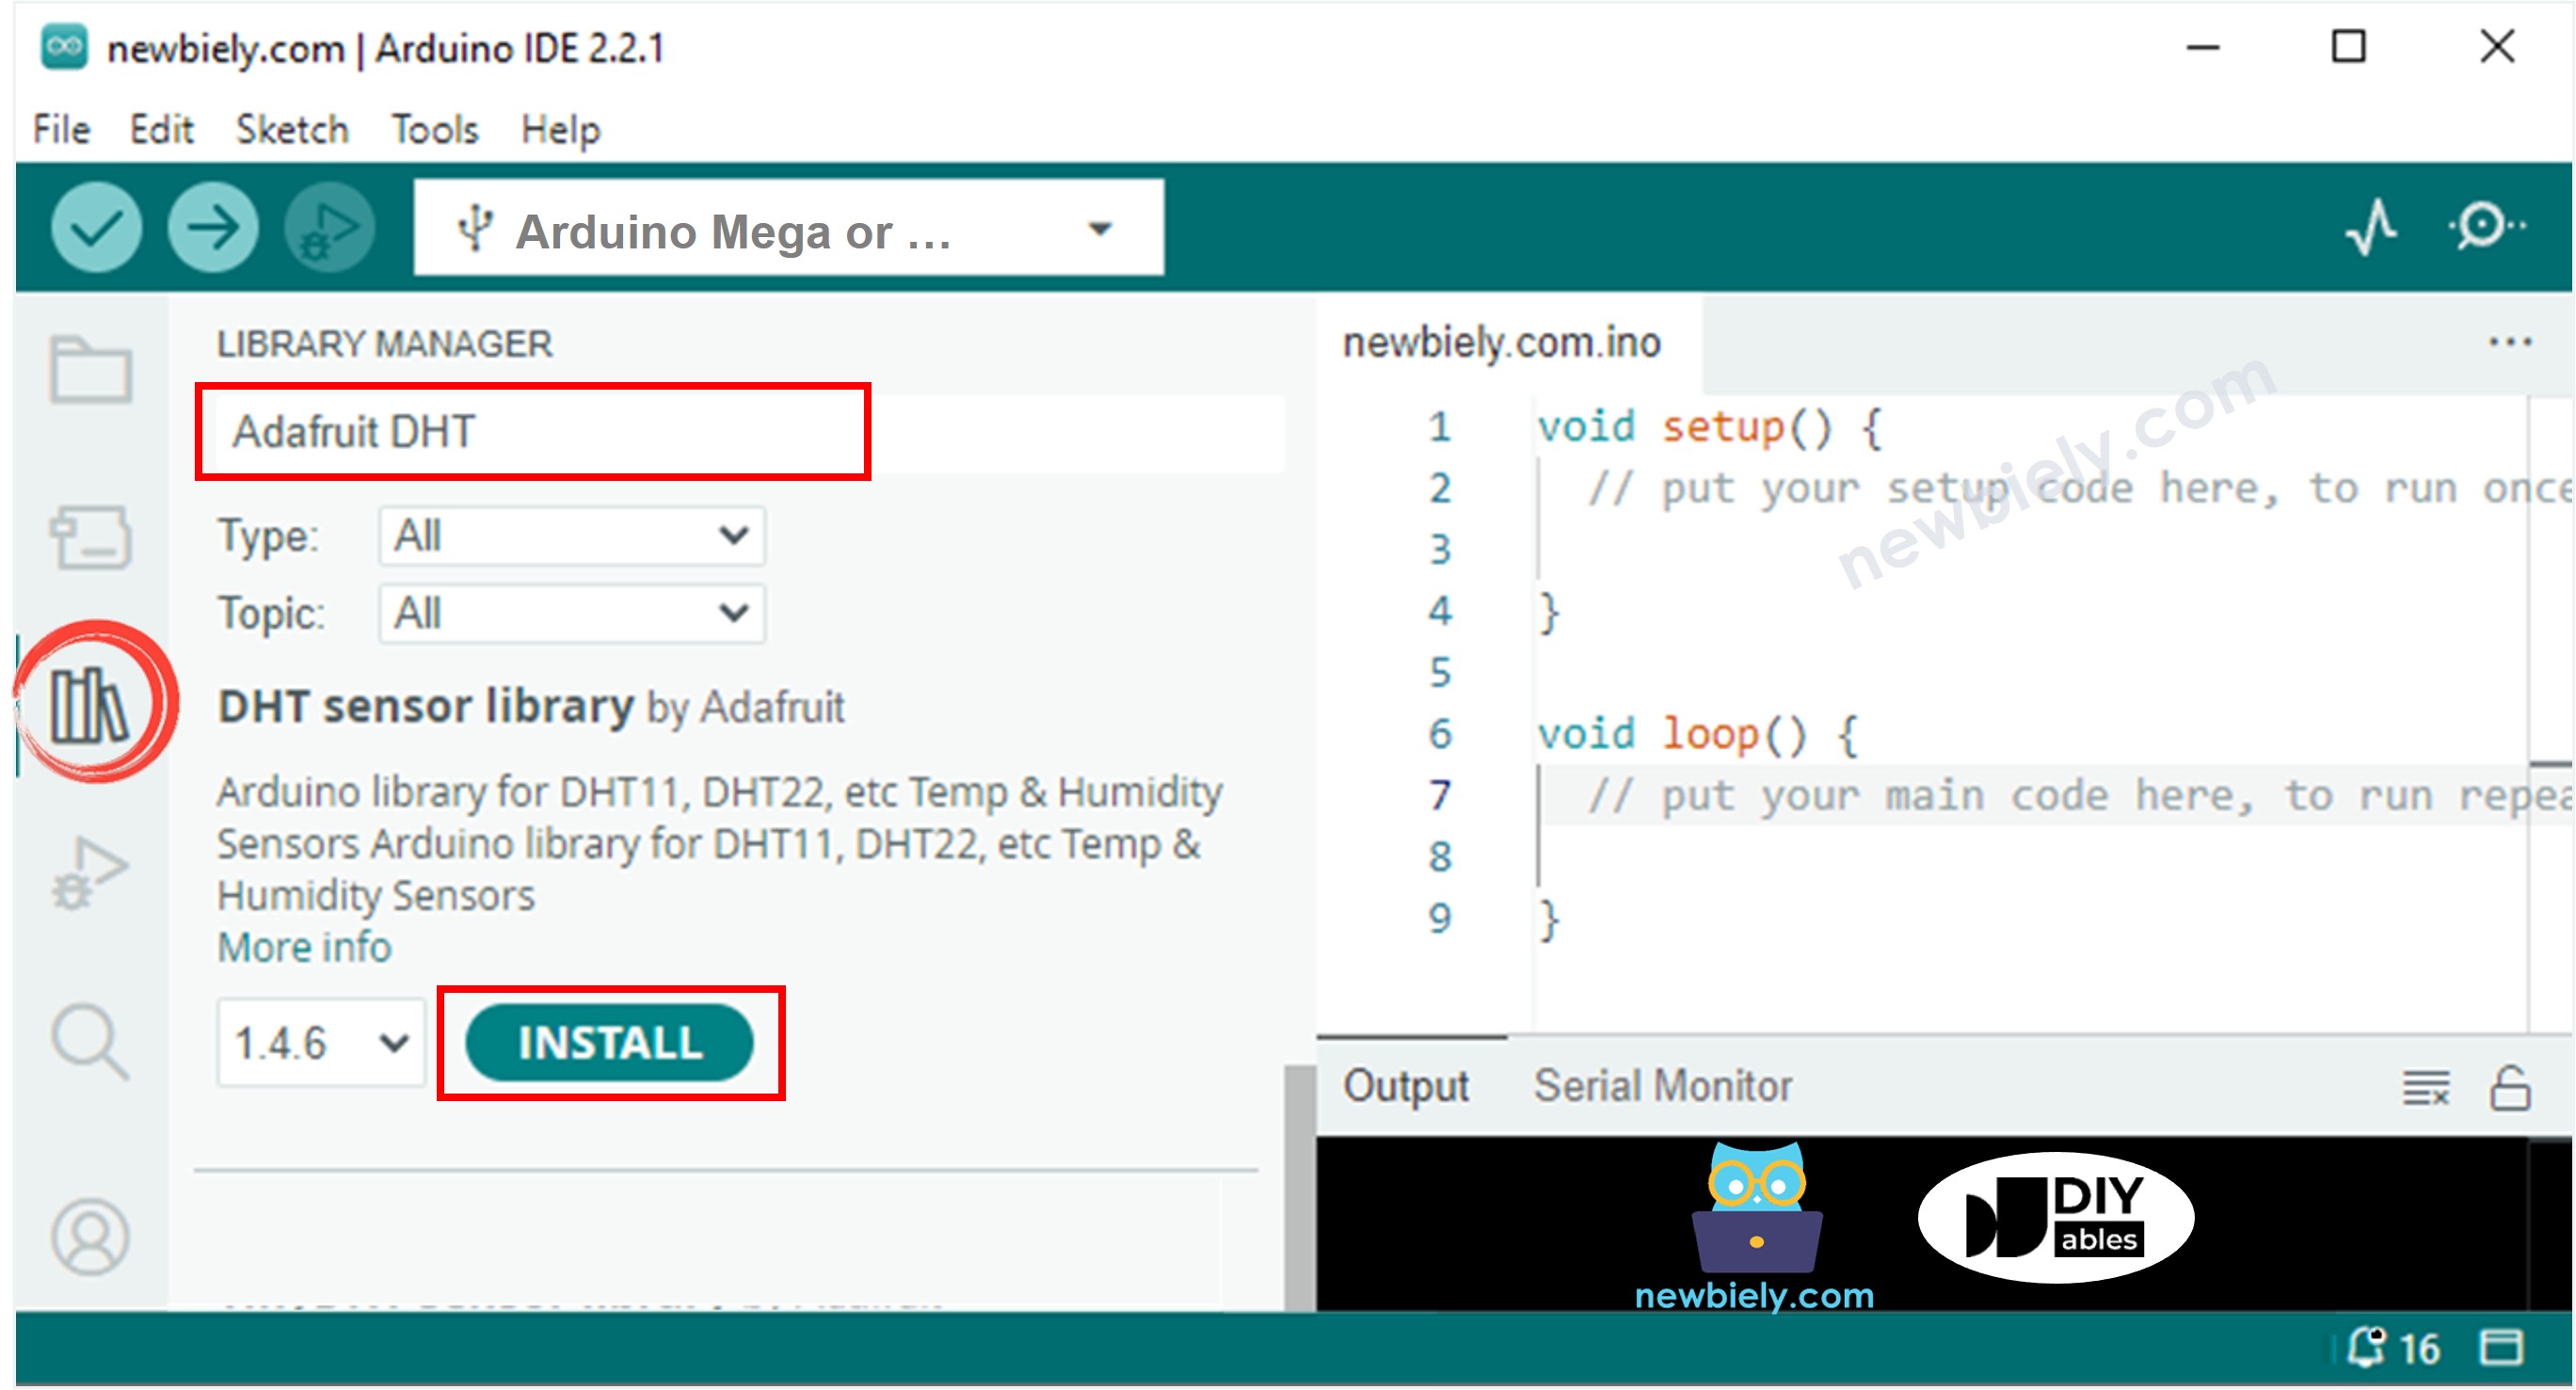Open the Debug panel sidebar icon
The height and width of the screenshot is (1390, 2576).
click(x=90, y=873)
